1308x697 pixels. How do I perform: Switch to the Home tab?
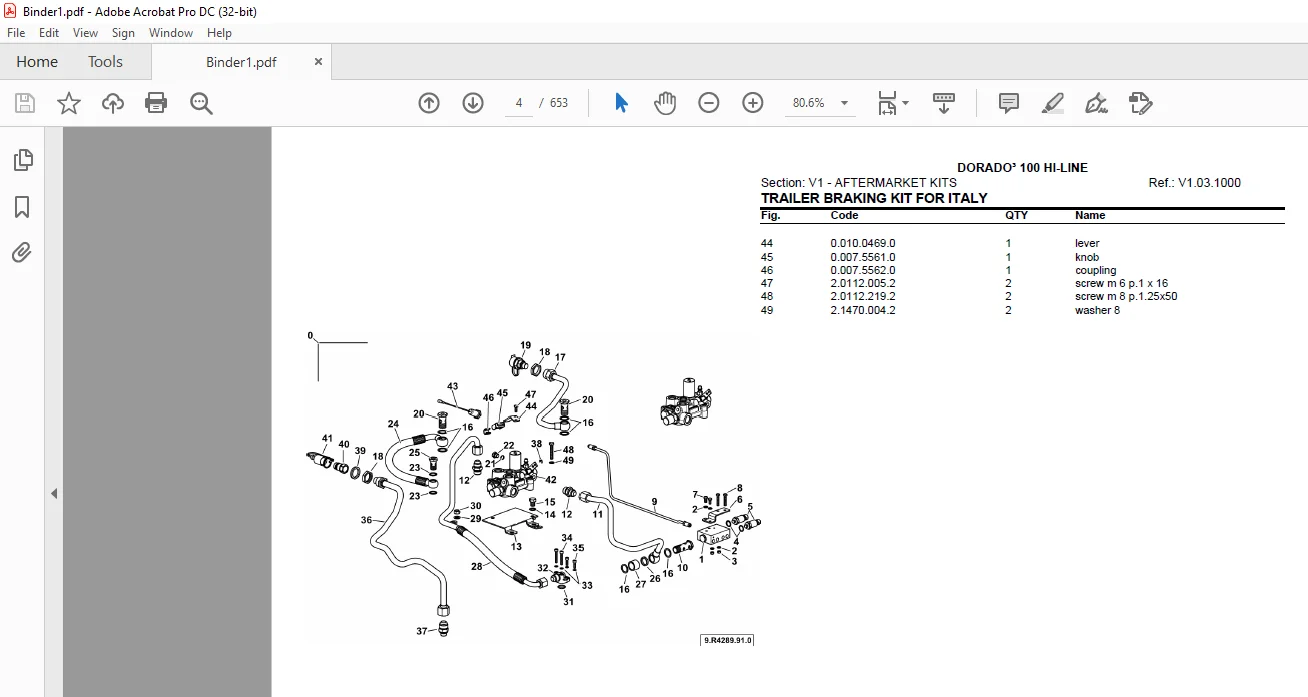click(x=37, y=61)
